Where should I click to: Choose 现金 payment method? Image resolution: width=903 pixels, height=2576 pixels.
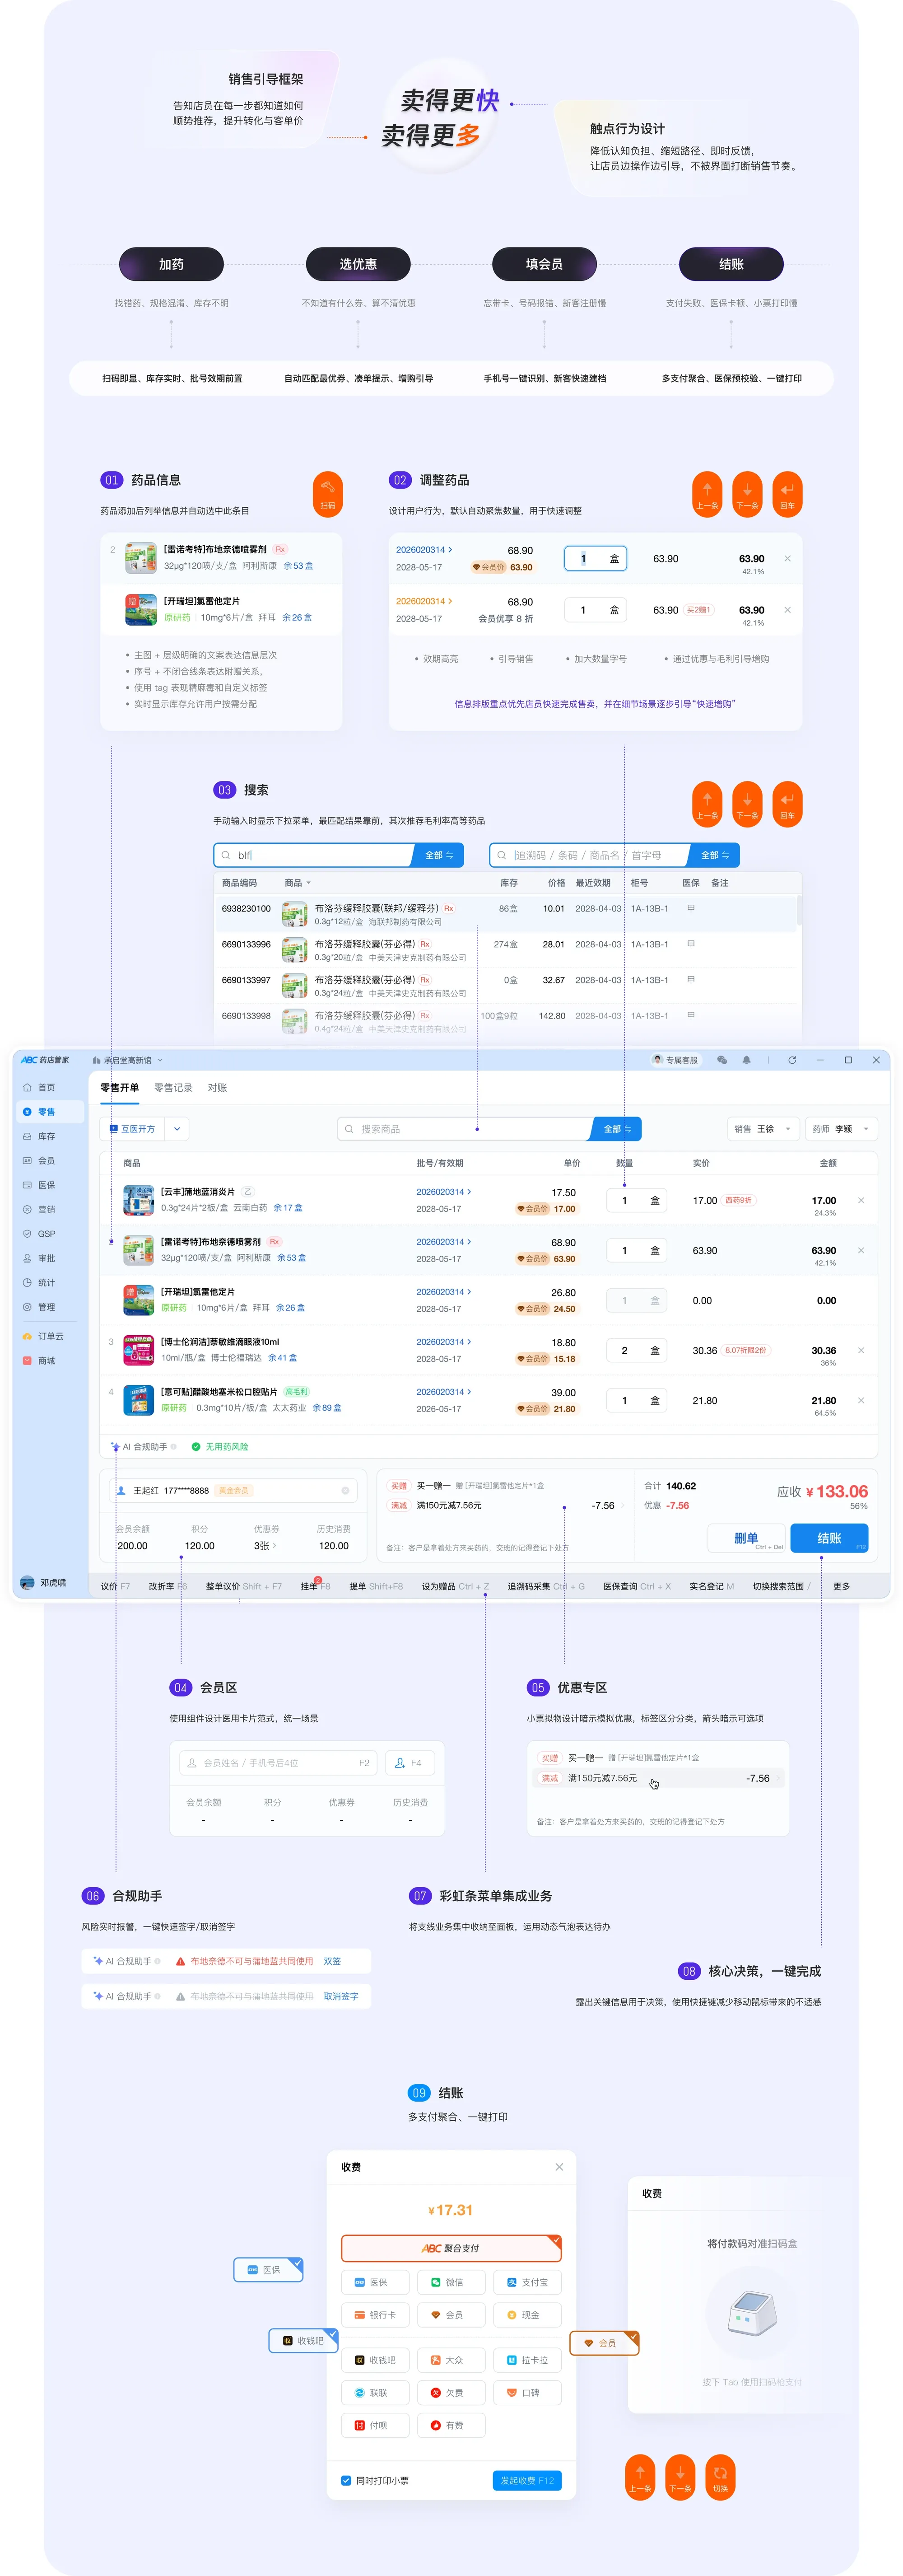527,2315
